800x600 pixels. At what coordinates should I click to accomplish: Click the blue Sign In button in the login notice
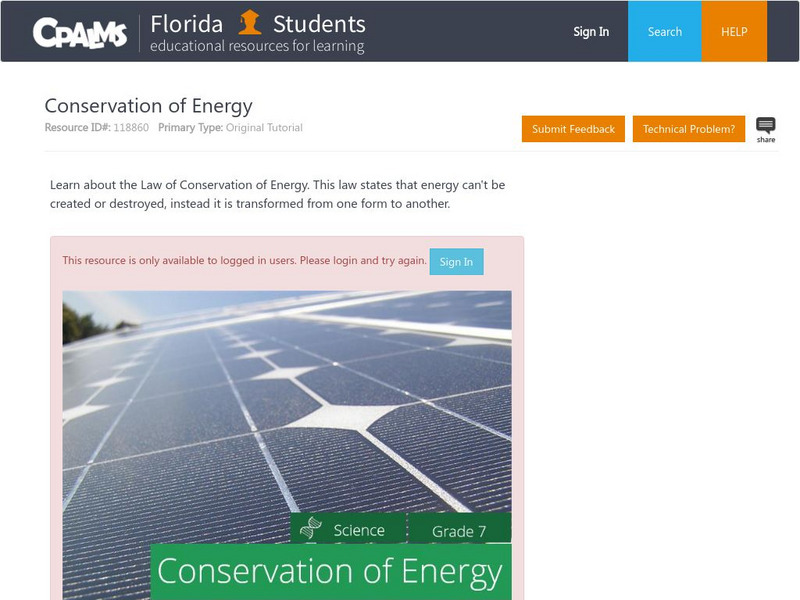pyautogui.click(x=456, y=262)
